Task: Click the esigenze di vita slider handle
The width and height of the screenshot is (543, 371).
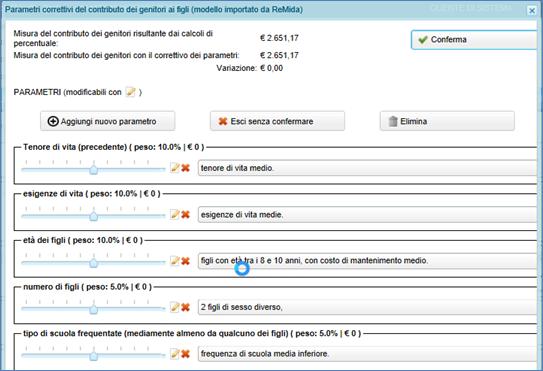Action: 94,217
